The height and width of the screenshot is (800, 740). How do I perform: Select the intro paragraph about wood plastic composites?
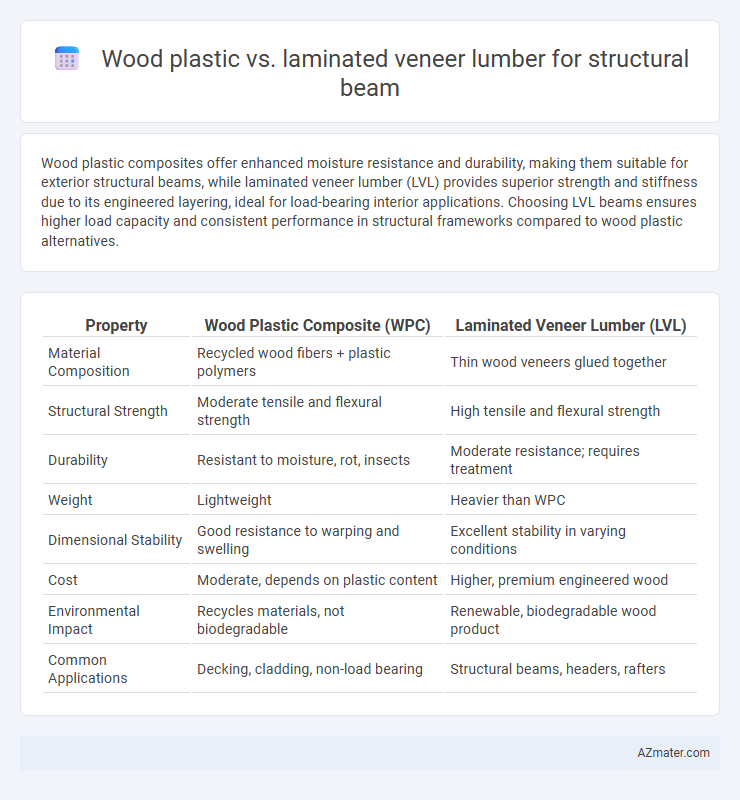[369, 202]
